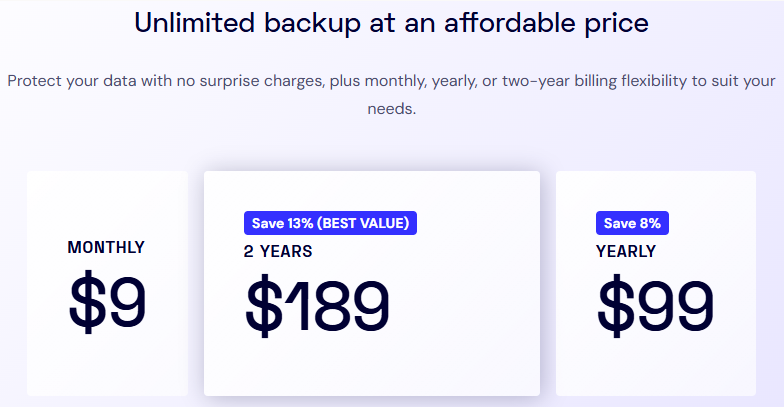
Task: Click the billing flexibility description paragraph
Action: (392, 94)
